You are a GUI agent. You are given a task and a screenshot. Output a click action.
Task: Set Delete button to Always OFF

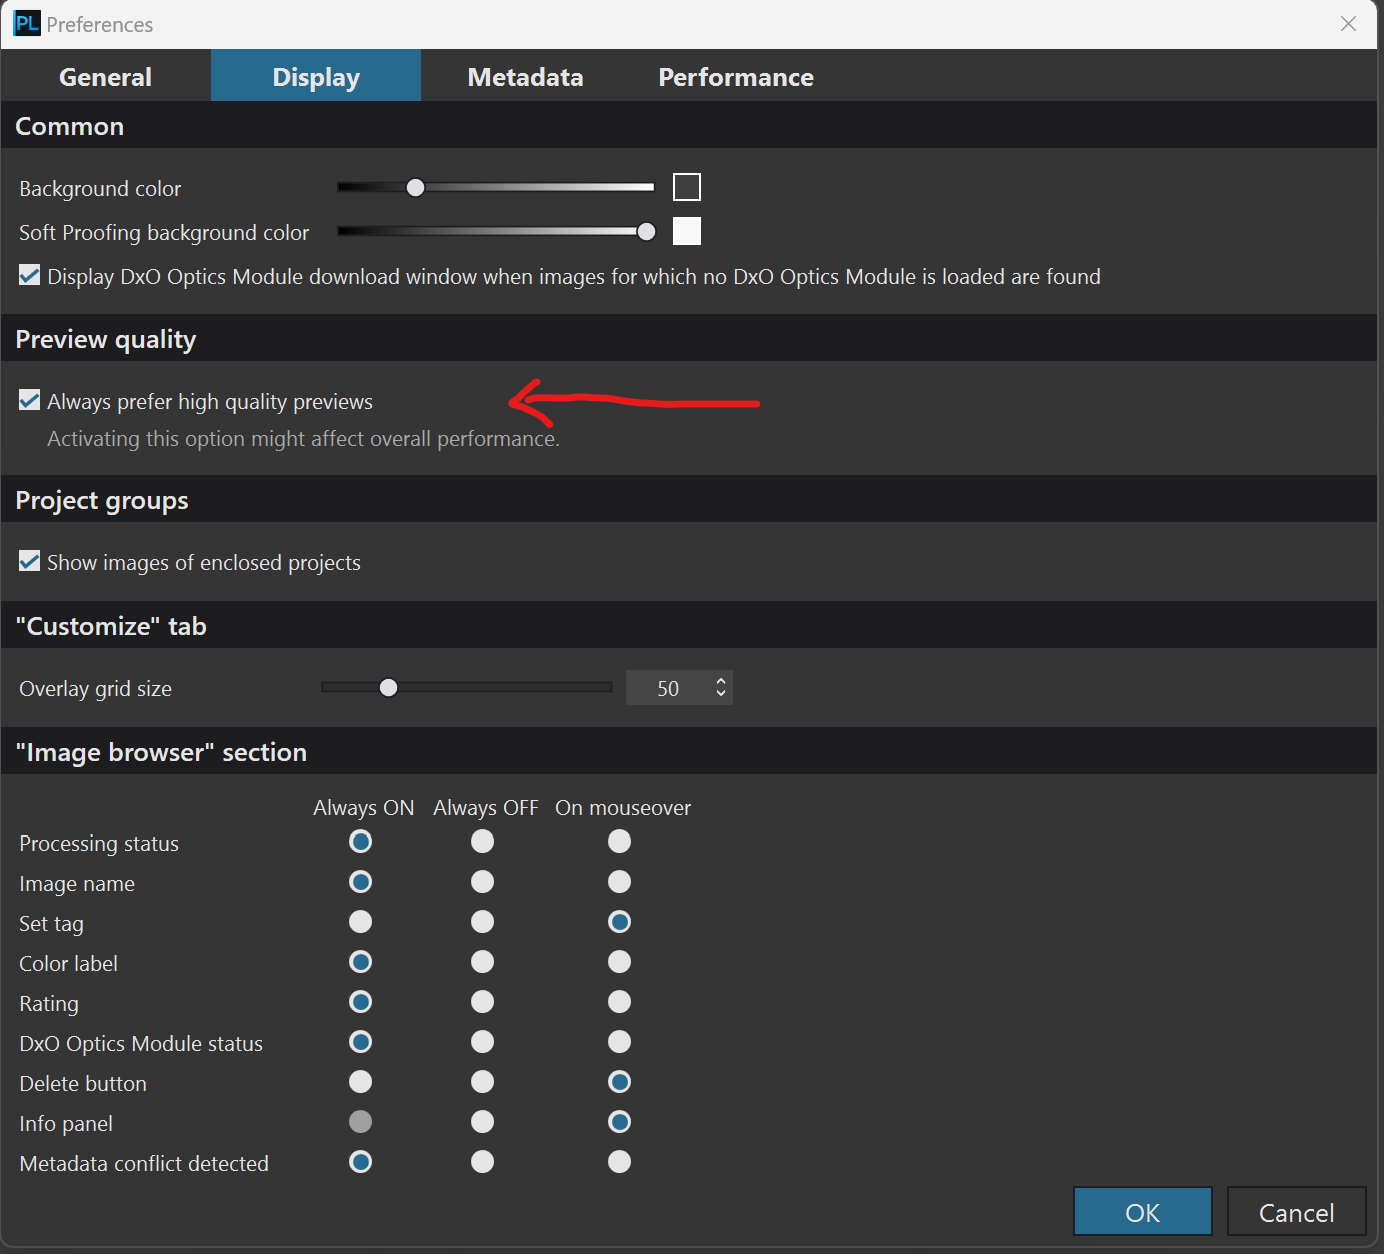click(x=483, y=1082)
